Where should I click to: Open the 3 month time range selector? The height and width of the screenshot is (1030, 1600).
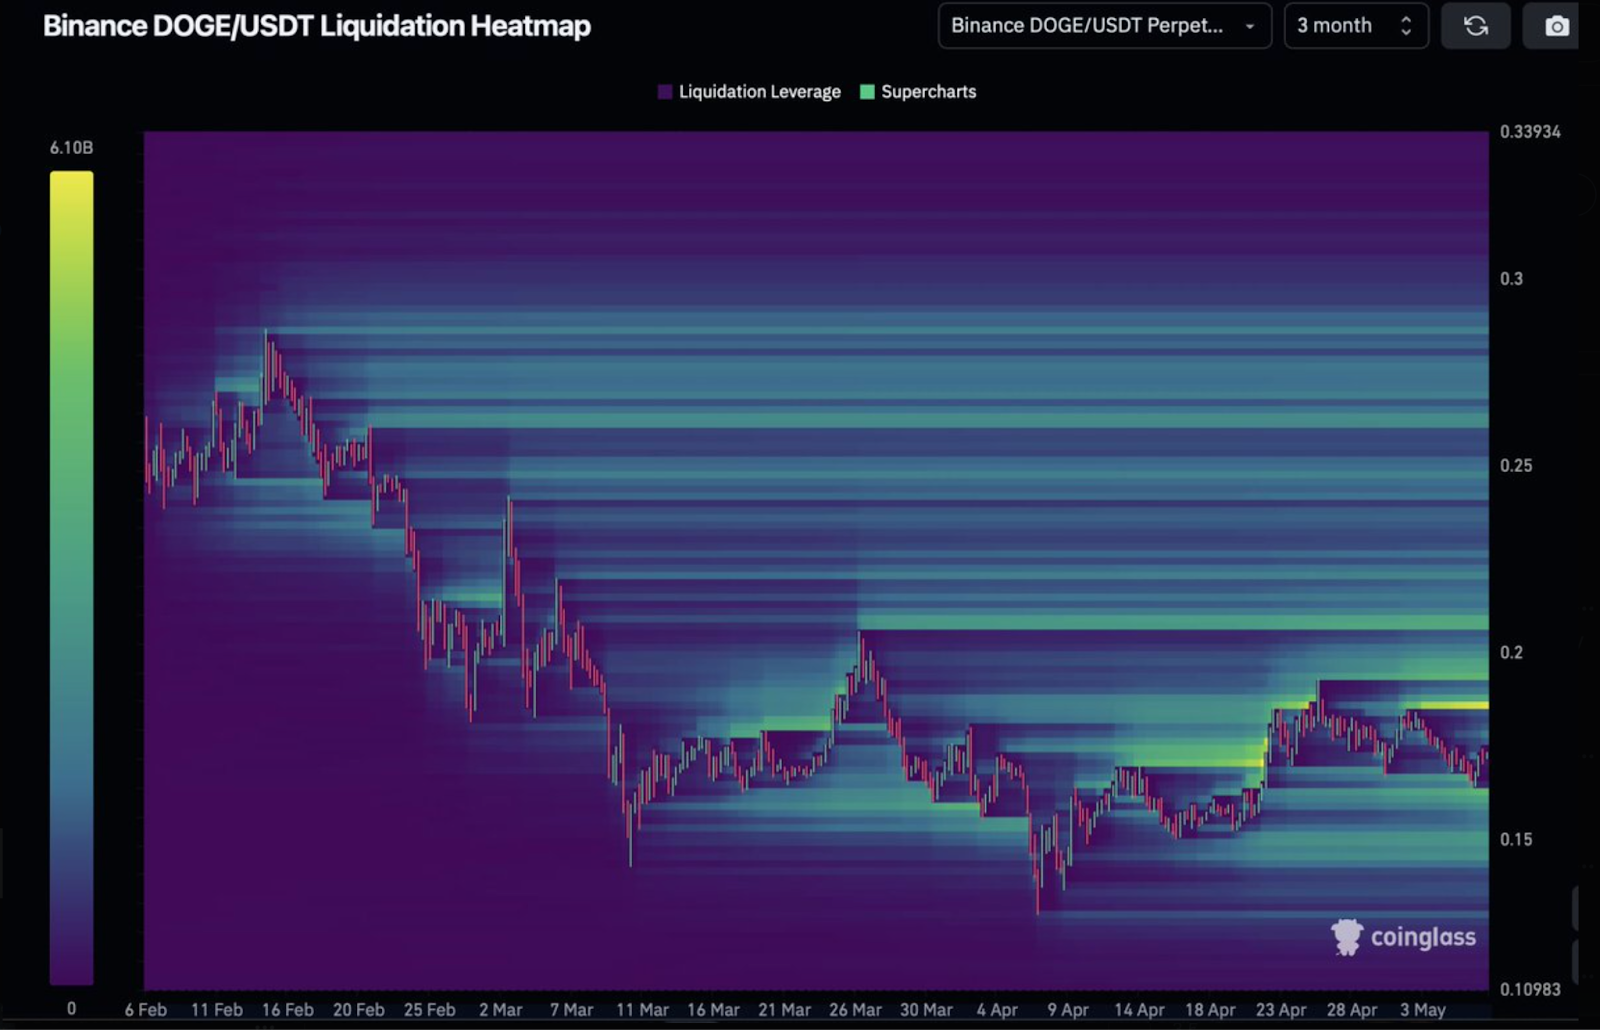[1356, 26]
